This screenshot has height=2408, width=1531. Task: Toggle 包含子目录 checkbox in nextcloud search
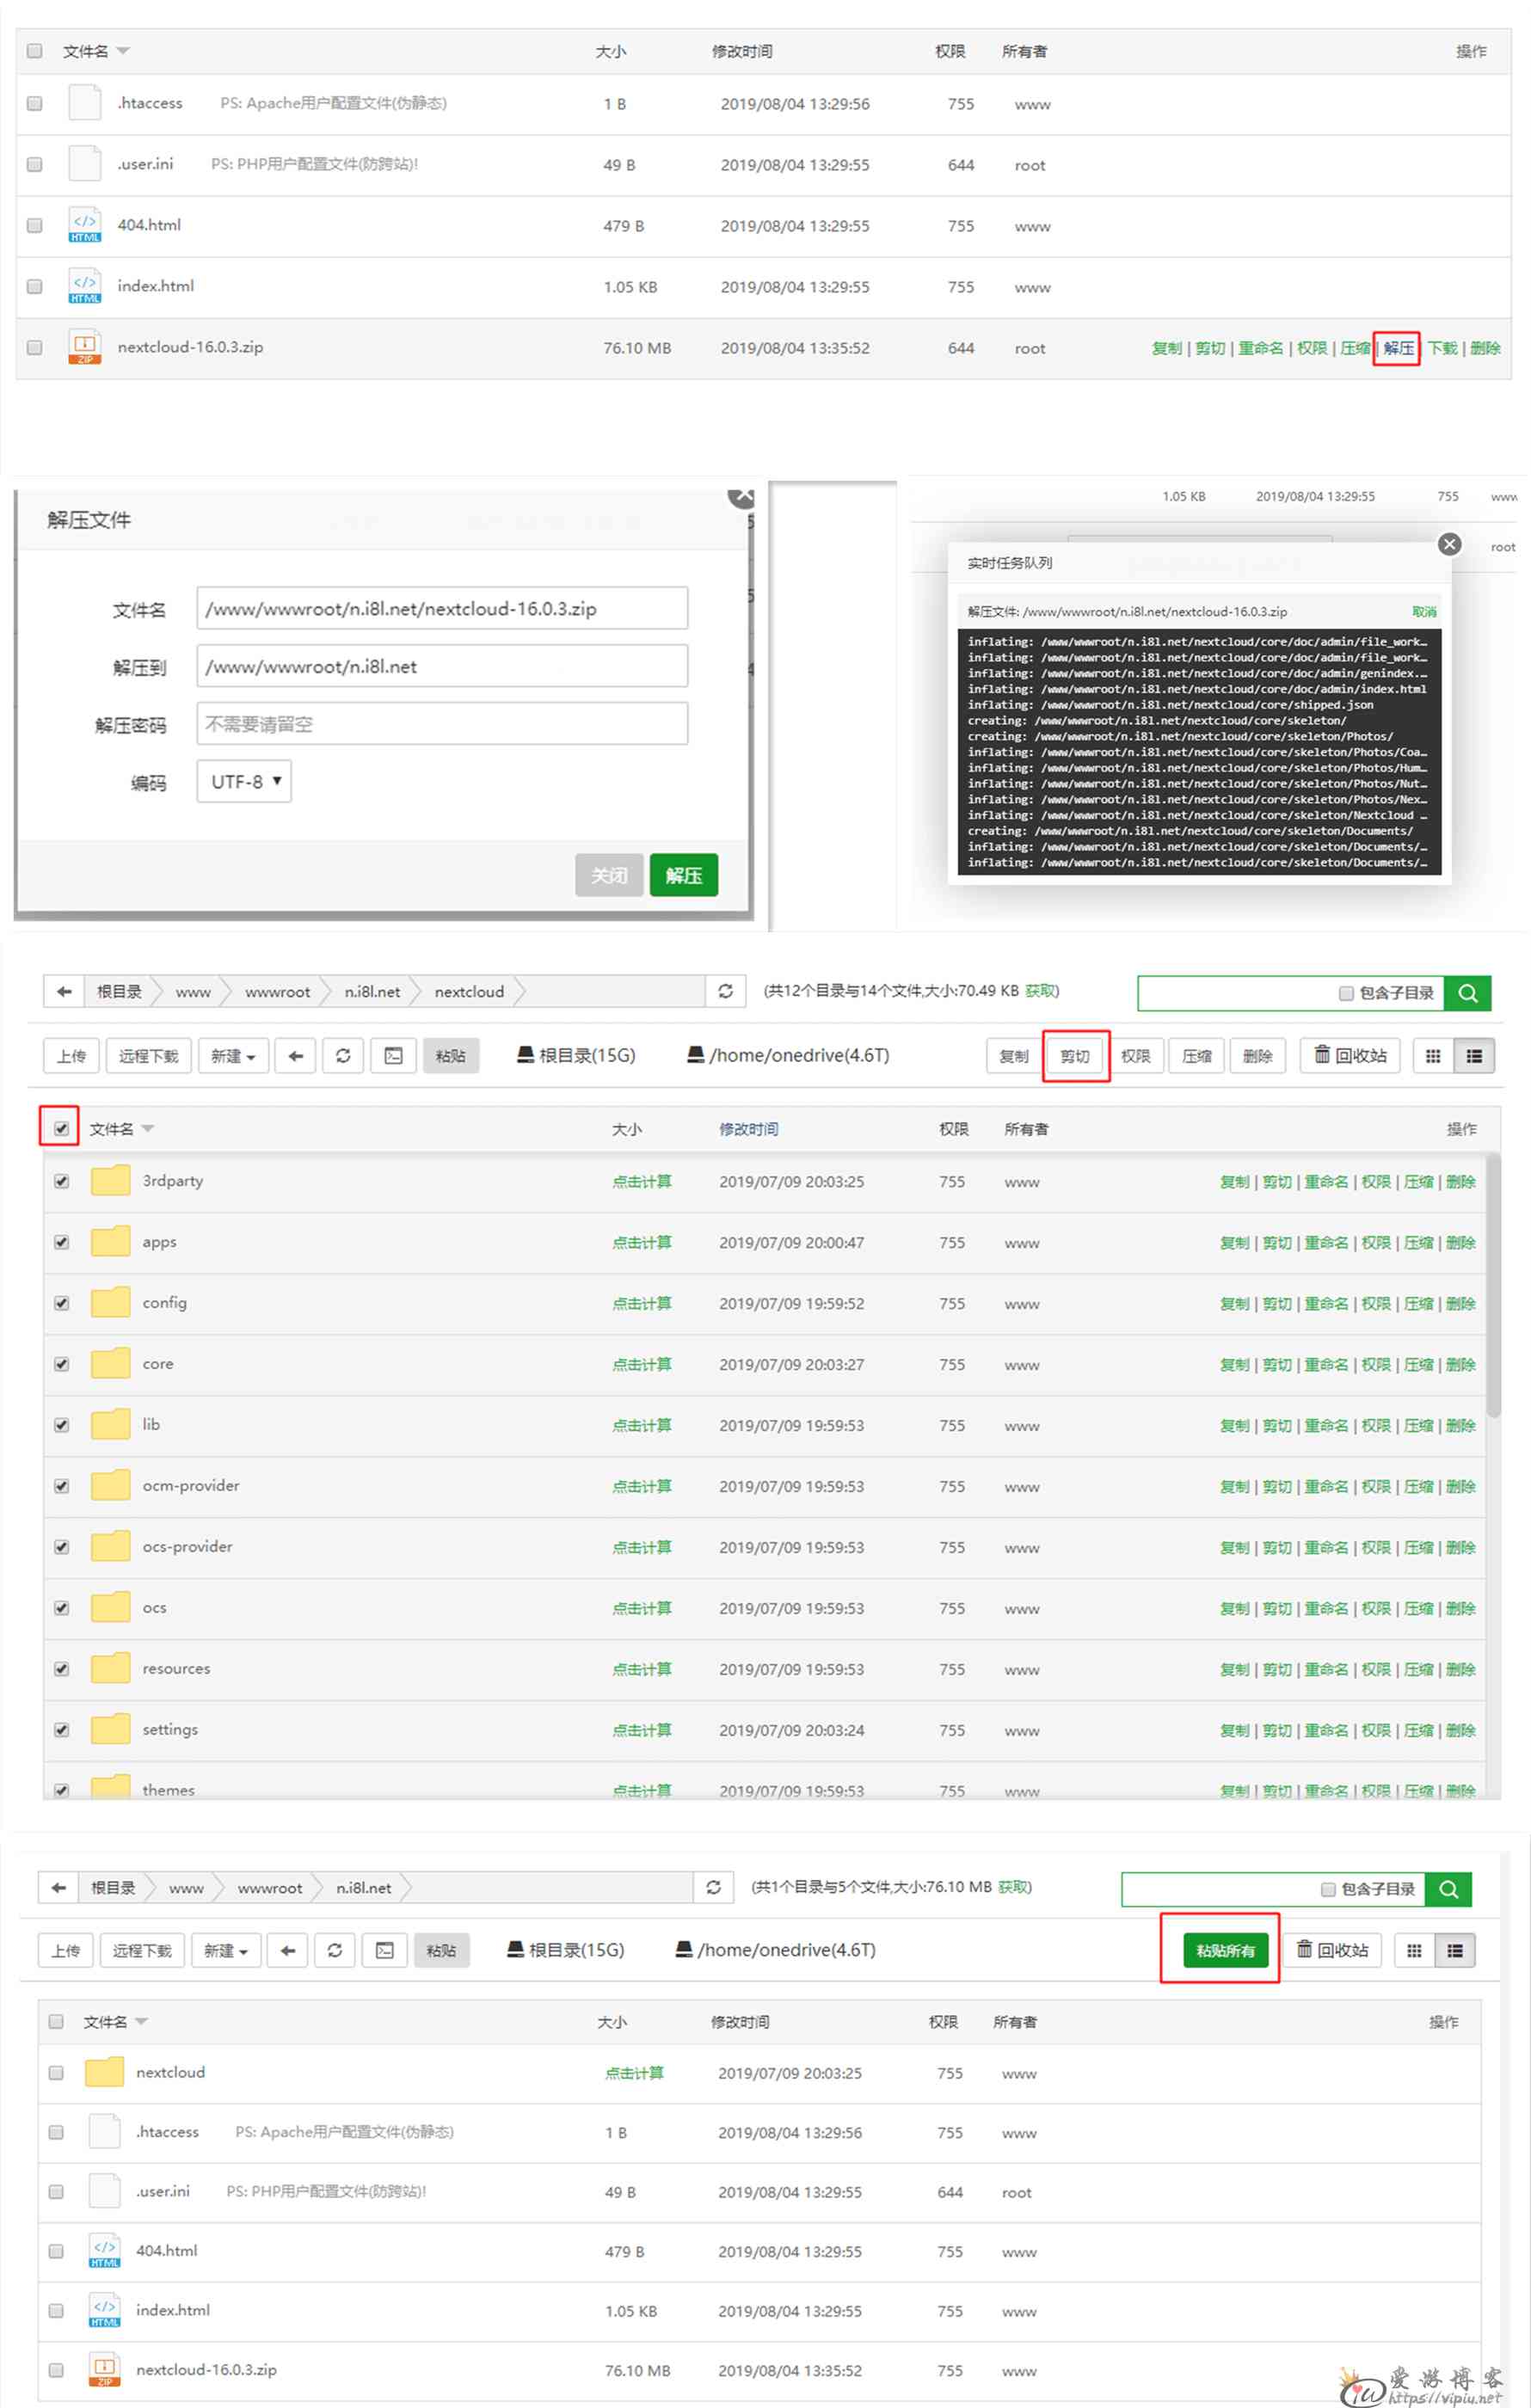[1346, 993]
